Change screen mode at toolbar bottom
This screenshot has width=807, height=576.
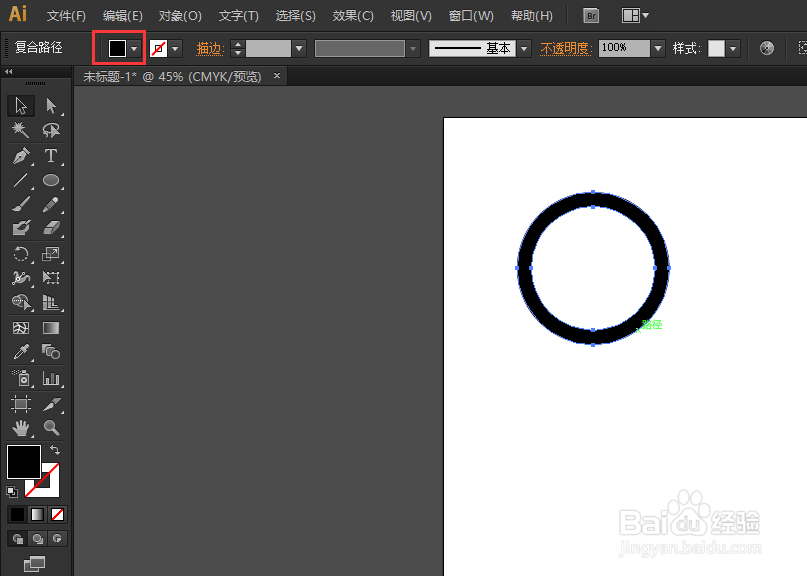tap(34, 564)
